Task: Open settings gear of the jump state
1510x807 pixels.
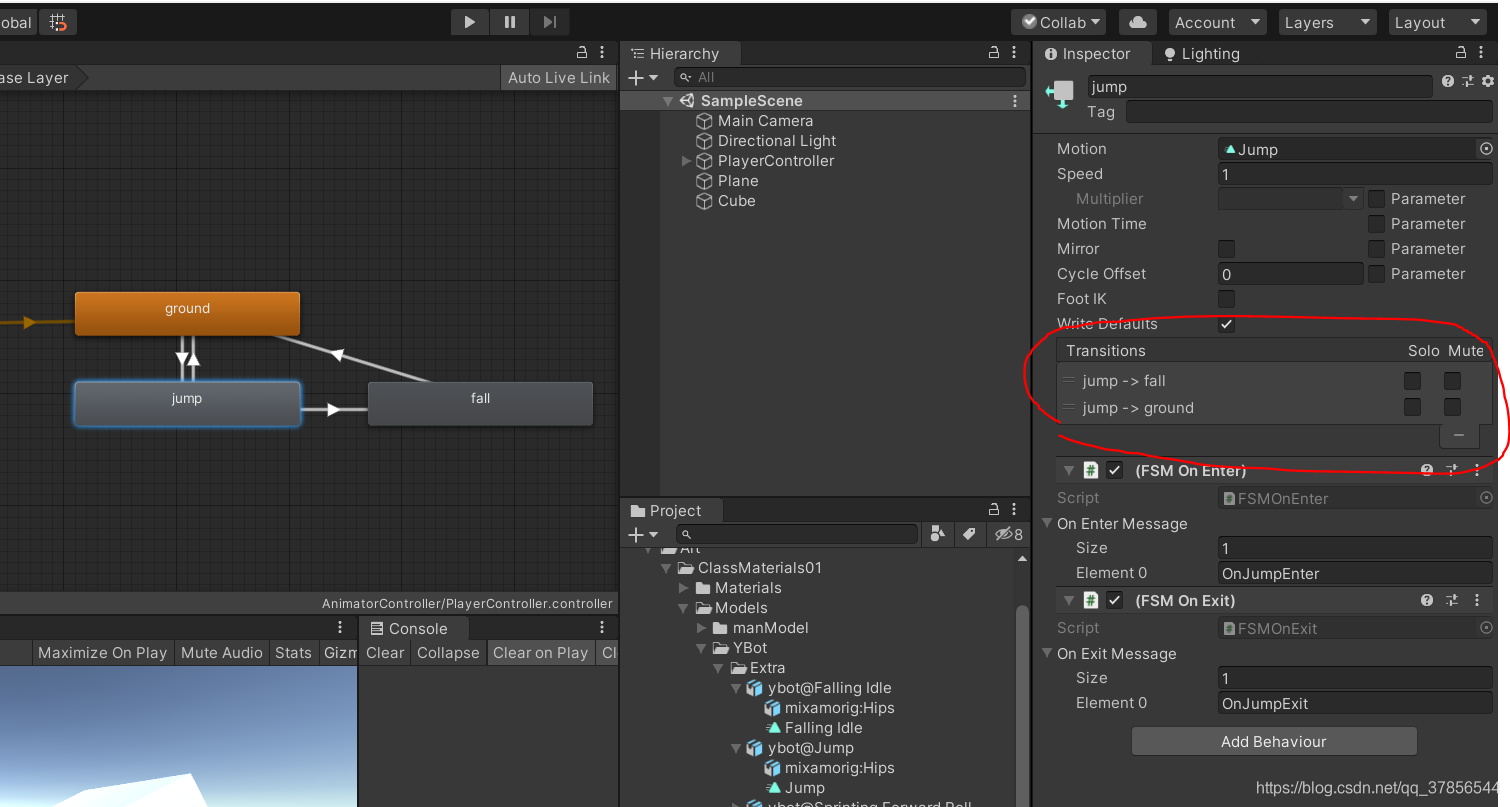Action: point(1487,81)
